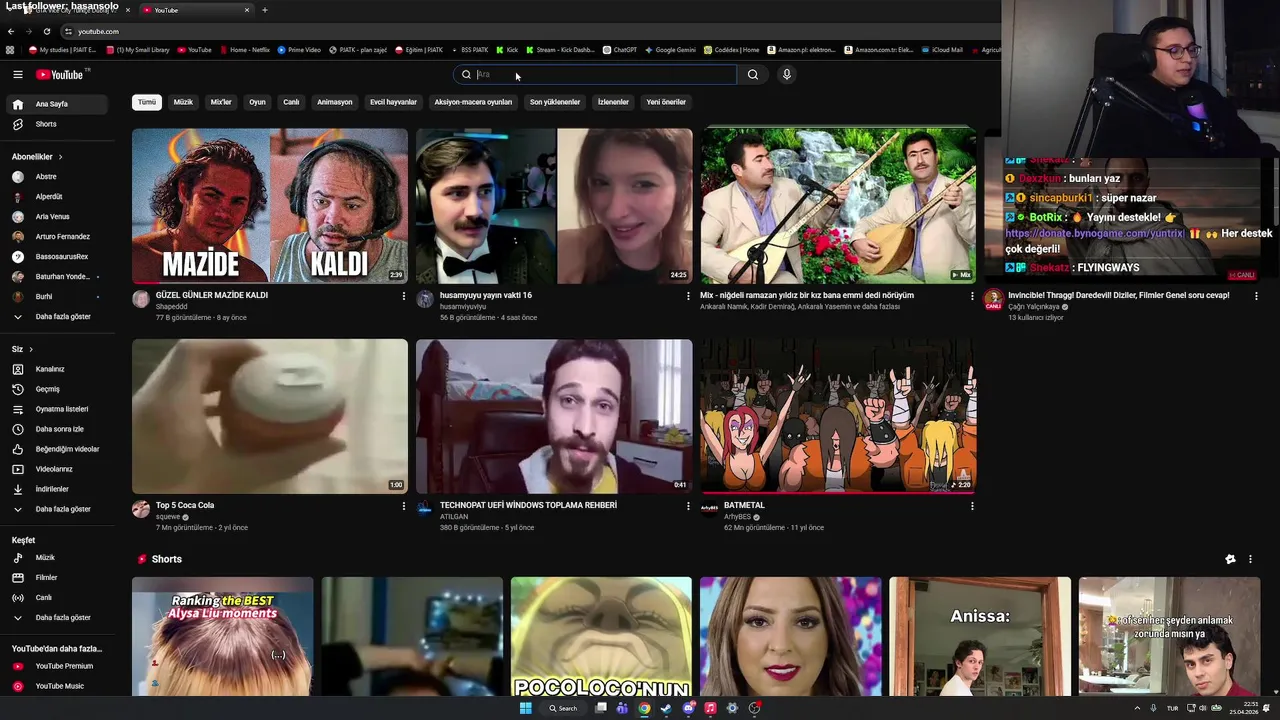This screenshot has width=1280, height=720.
Task: Open the Home - Netflix bookmark
Action: click(243, 50)
